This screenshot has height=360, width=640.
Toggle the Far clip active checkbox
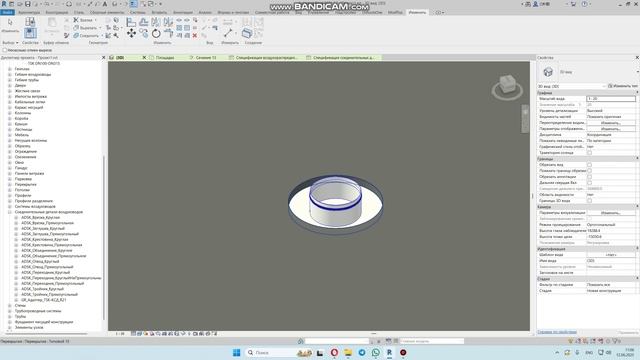[x=589, y=182]
